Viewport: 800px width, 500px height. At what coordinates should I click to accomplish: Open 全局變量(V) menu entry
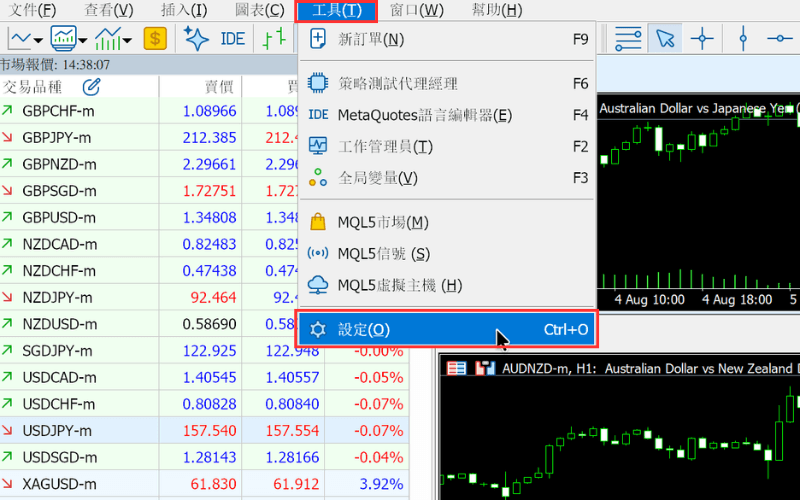click(x=446, y=178)
